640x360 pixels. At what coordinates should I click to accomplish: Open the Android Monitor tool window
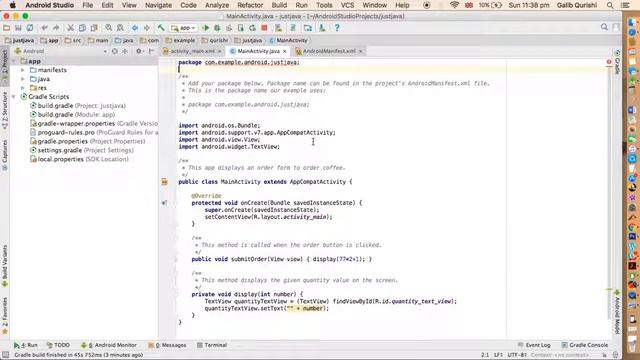click(109, 345)
